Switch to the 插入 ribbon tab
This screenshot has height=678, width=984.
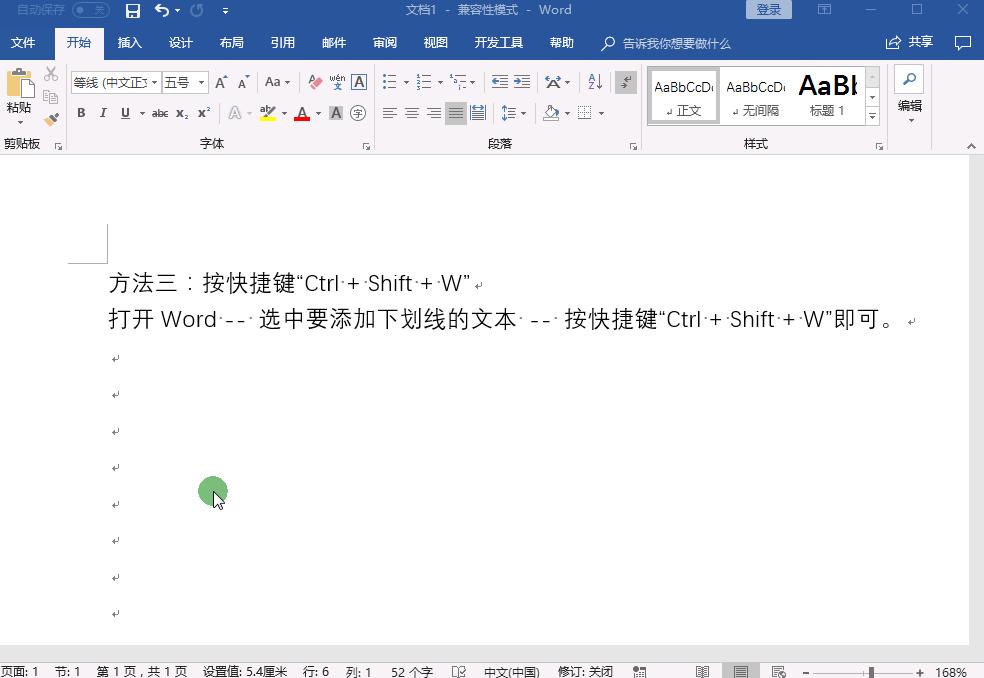click(131, 42)
